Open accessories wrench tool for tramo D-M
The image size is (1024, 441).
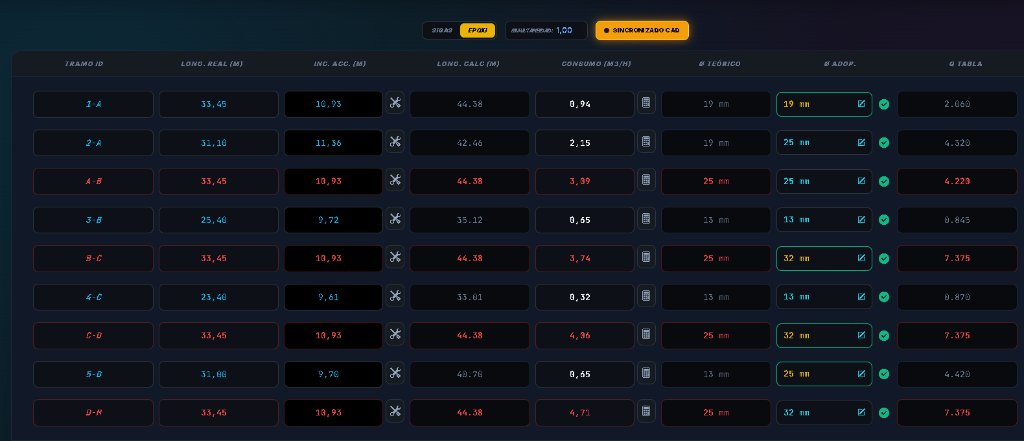pos(394,412)
